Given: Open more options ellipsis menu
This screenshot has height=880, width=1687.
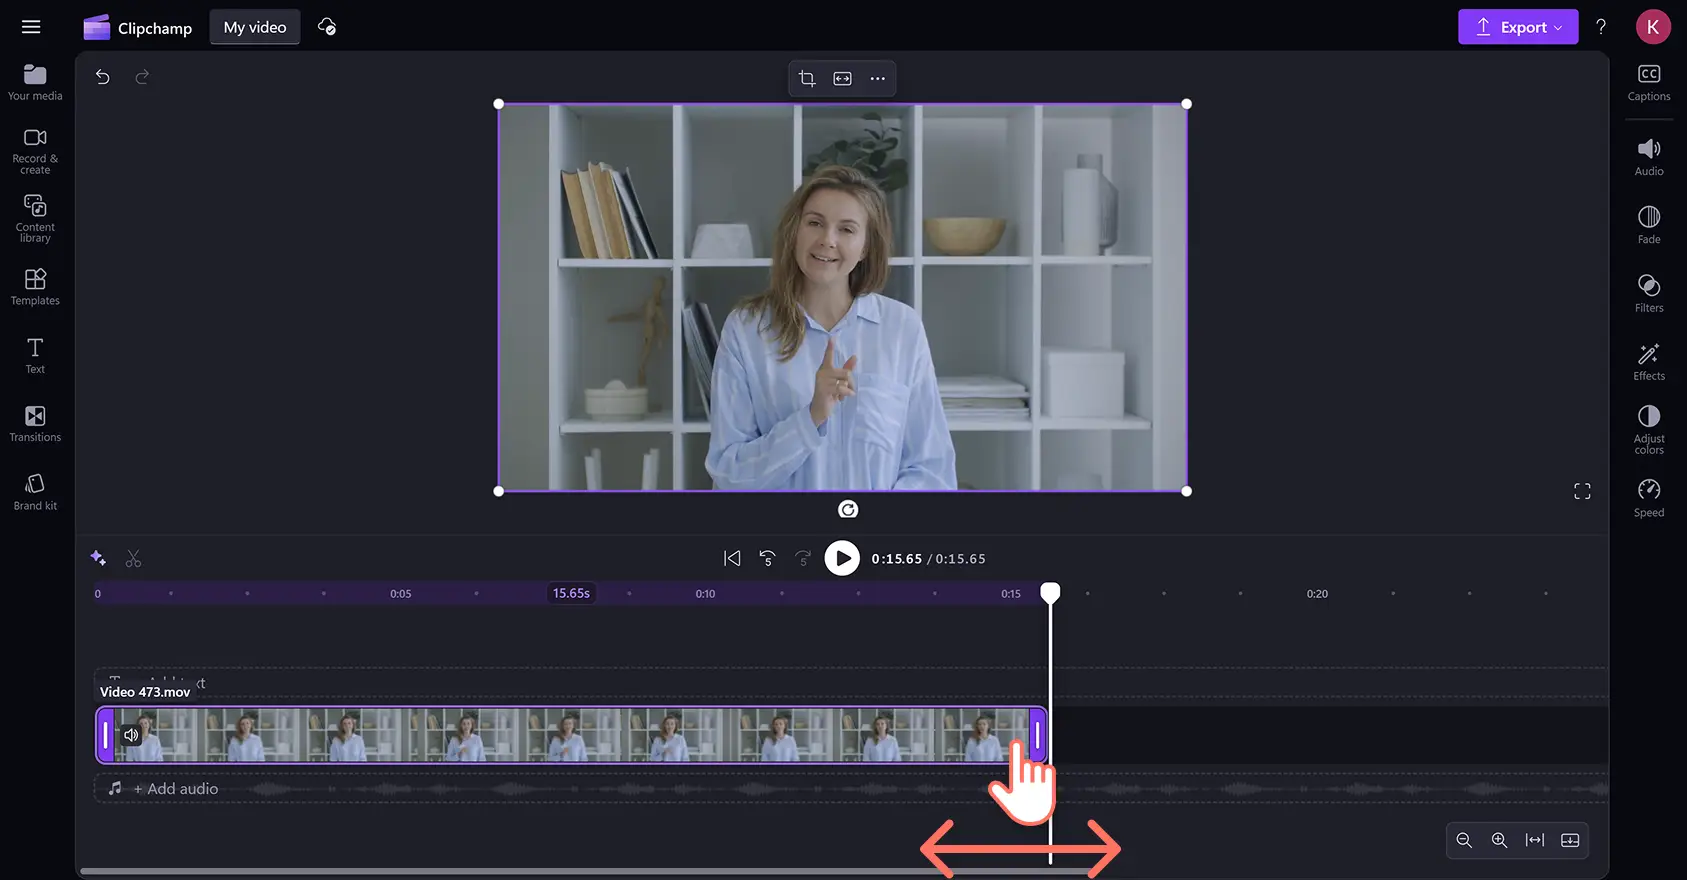Looking at the screenshot, I should coord(878,78).
